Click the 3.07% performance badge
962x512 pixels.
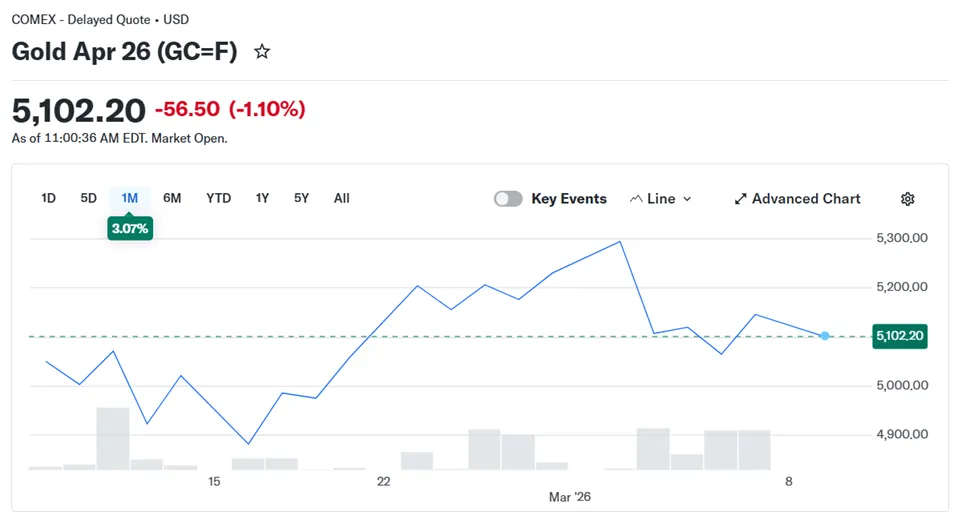pos(130,229)
